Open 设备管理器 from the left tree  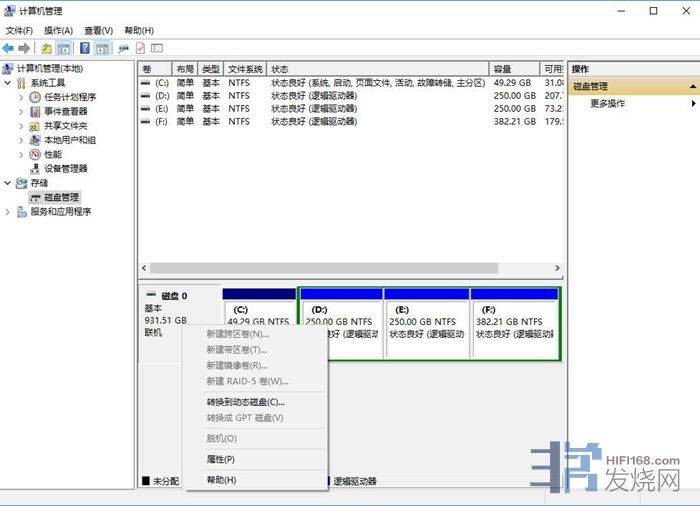(65, 169)
